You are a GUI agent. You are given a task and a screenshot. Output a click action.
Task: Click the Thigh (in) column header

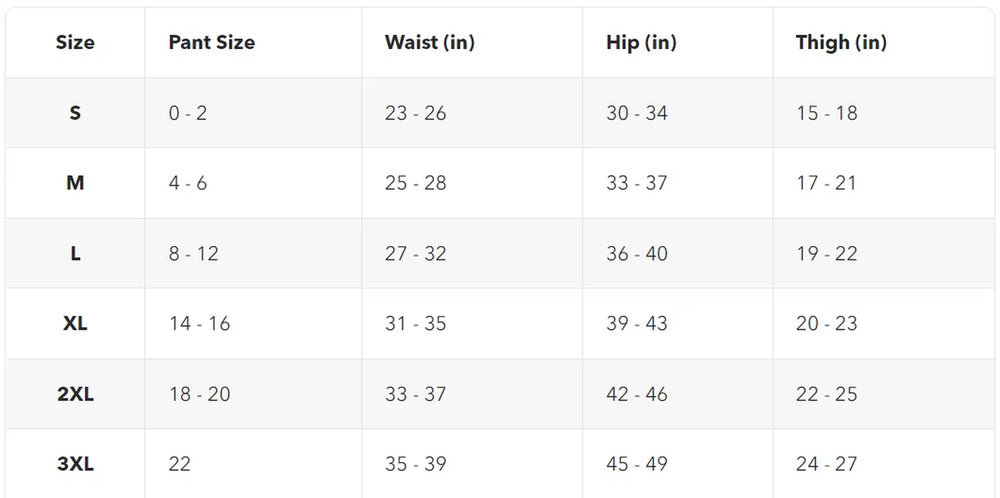[x=841, y=43]
